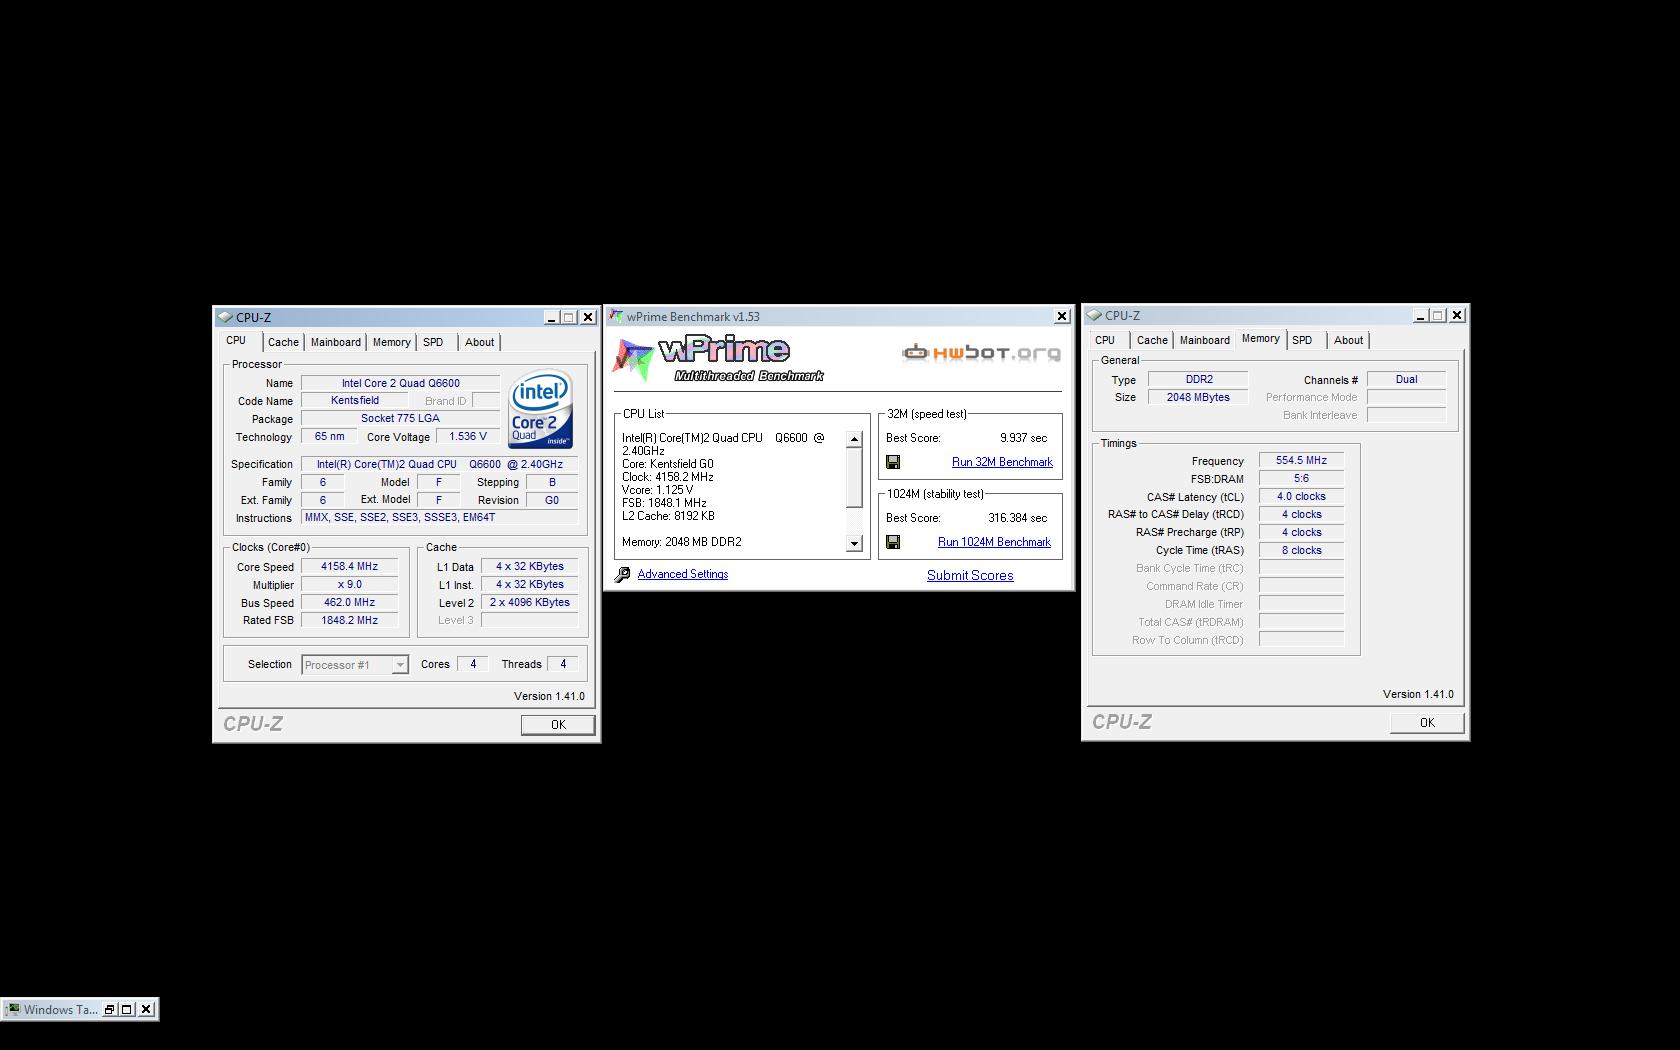
Task: Click the Kentsfield code name field
Action: click(354, 401)
